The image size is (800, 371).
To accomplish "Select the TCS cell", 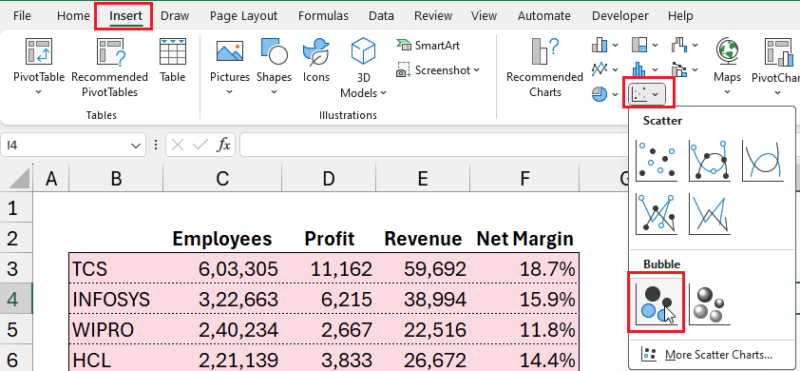I will pos(116,269).
